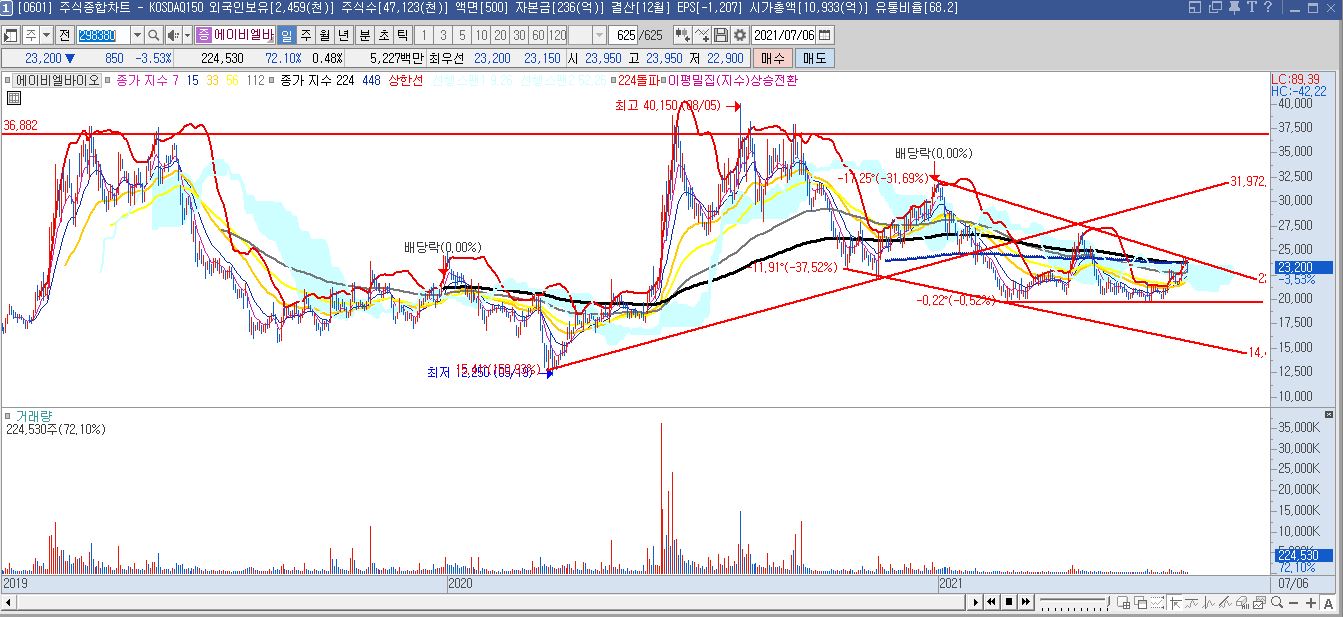Select the 30 interval button
The height and width of the screenshot is (617, 1343).
tap(519, 35)
